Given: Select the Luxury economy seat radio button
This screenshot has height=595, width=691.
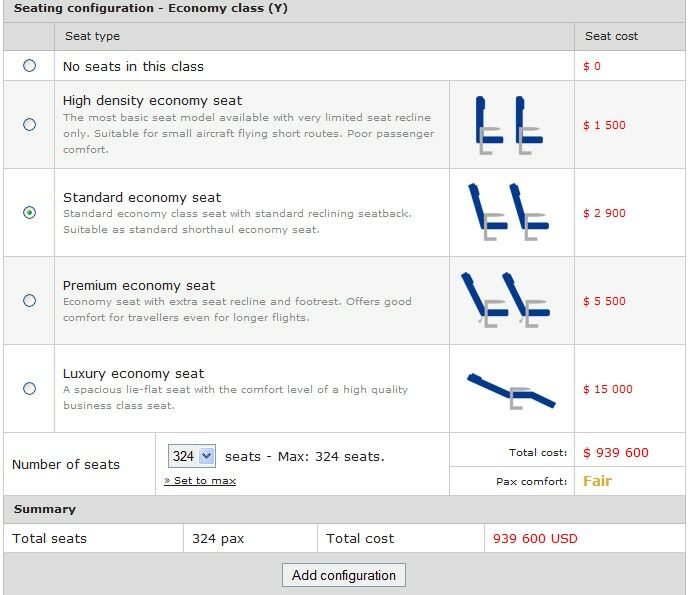Looking at the screenshot, I should point(29,389).
